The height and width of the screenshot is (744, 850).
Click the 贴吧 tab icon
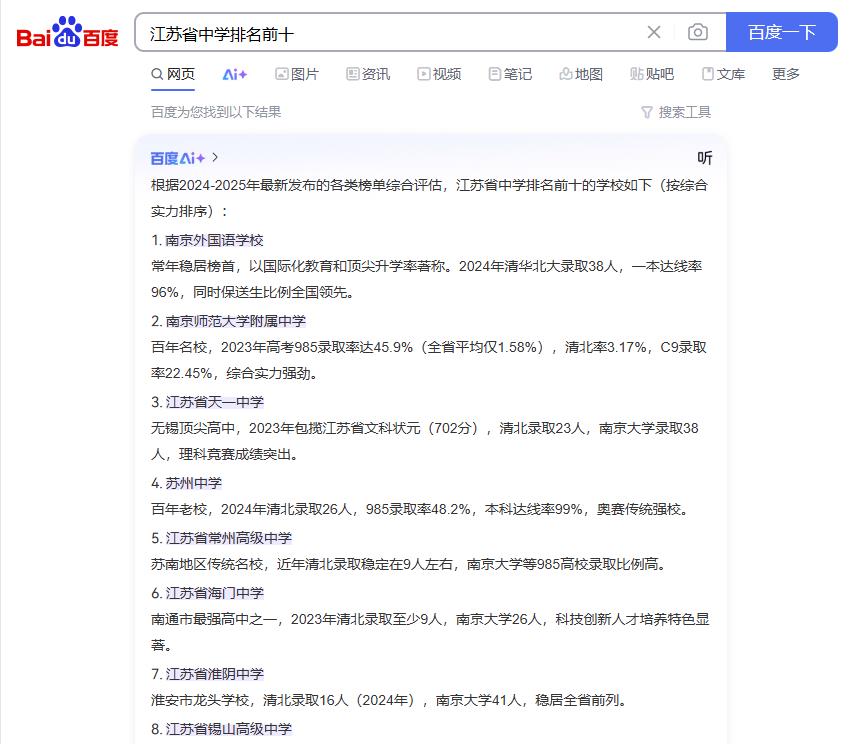(636, 74)
